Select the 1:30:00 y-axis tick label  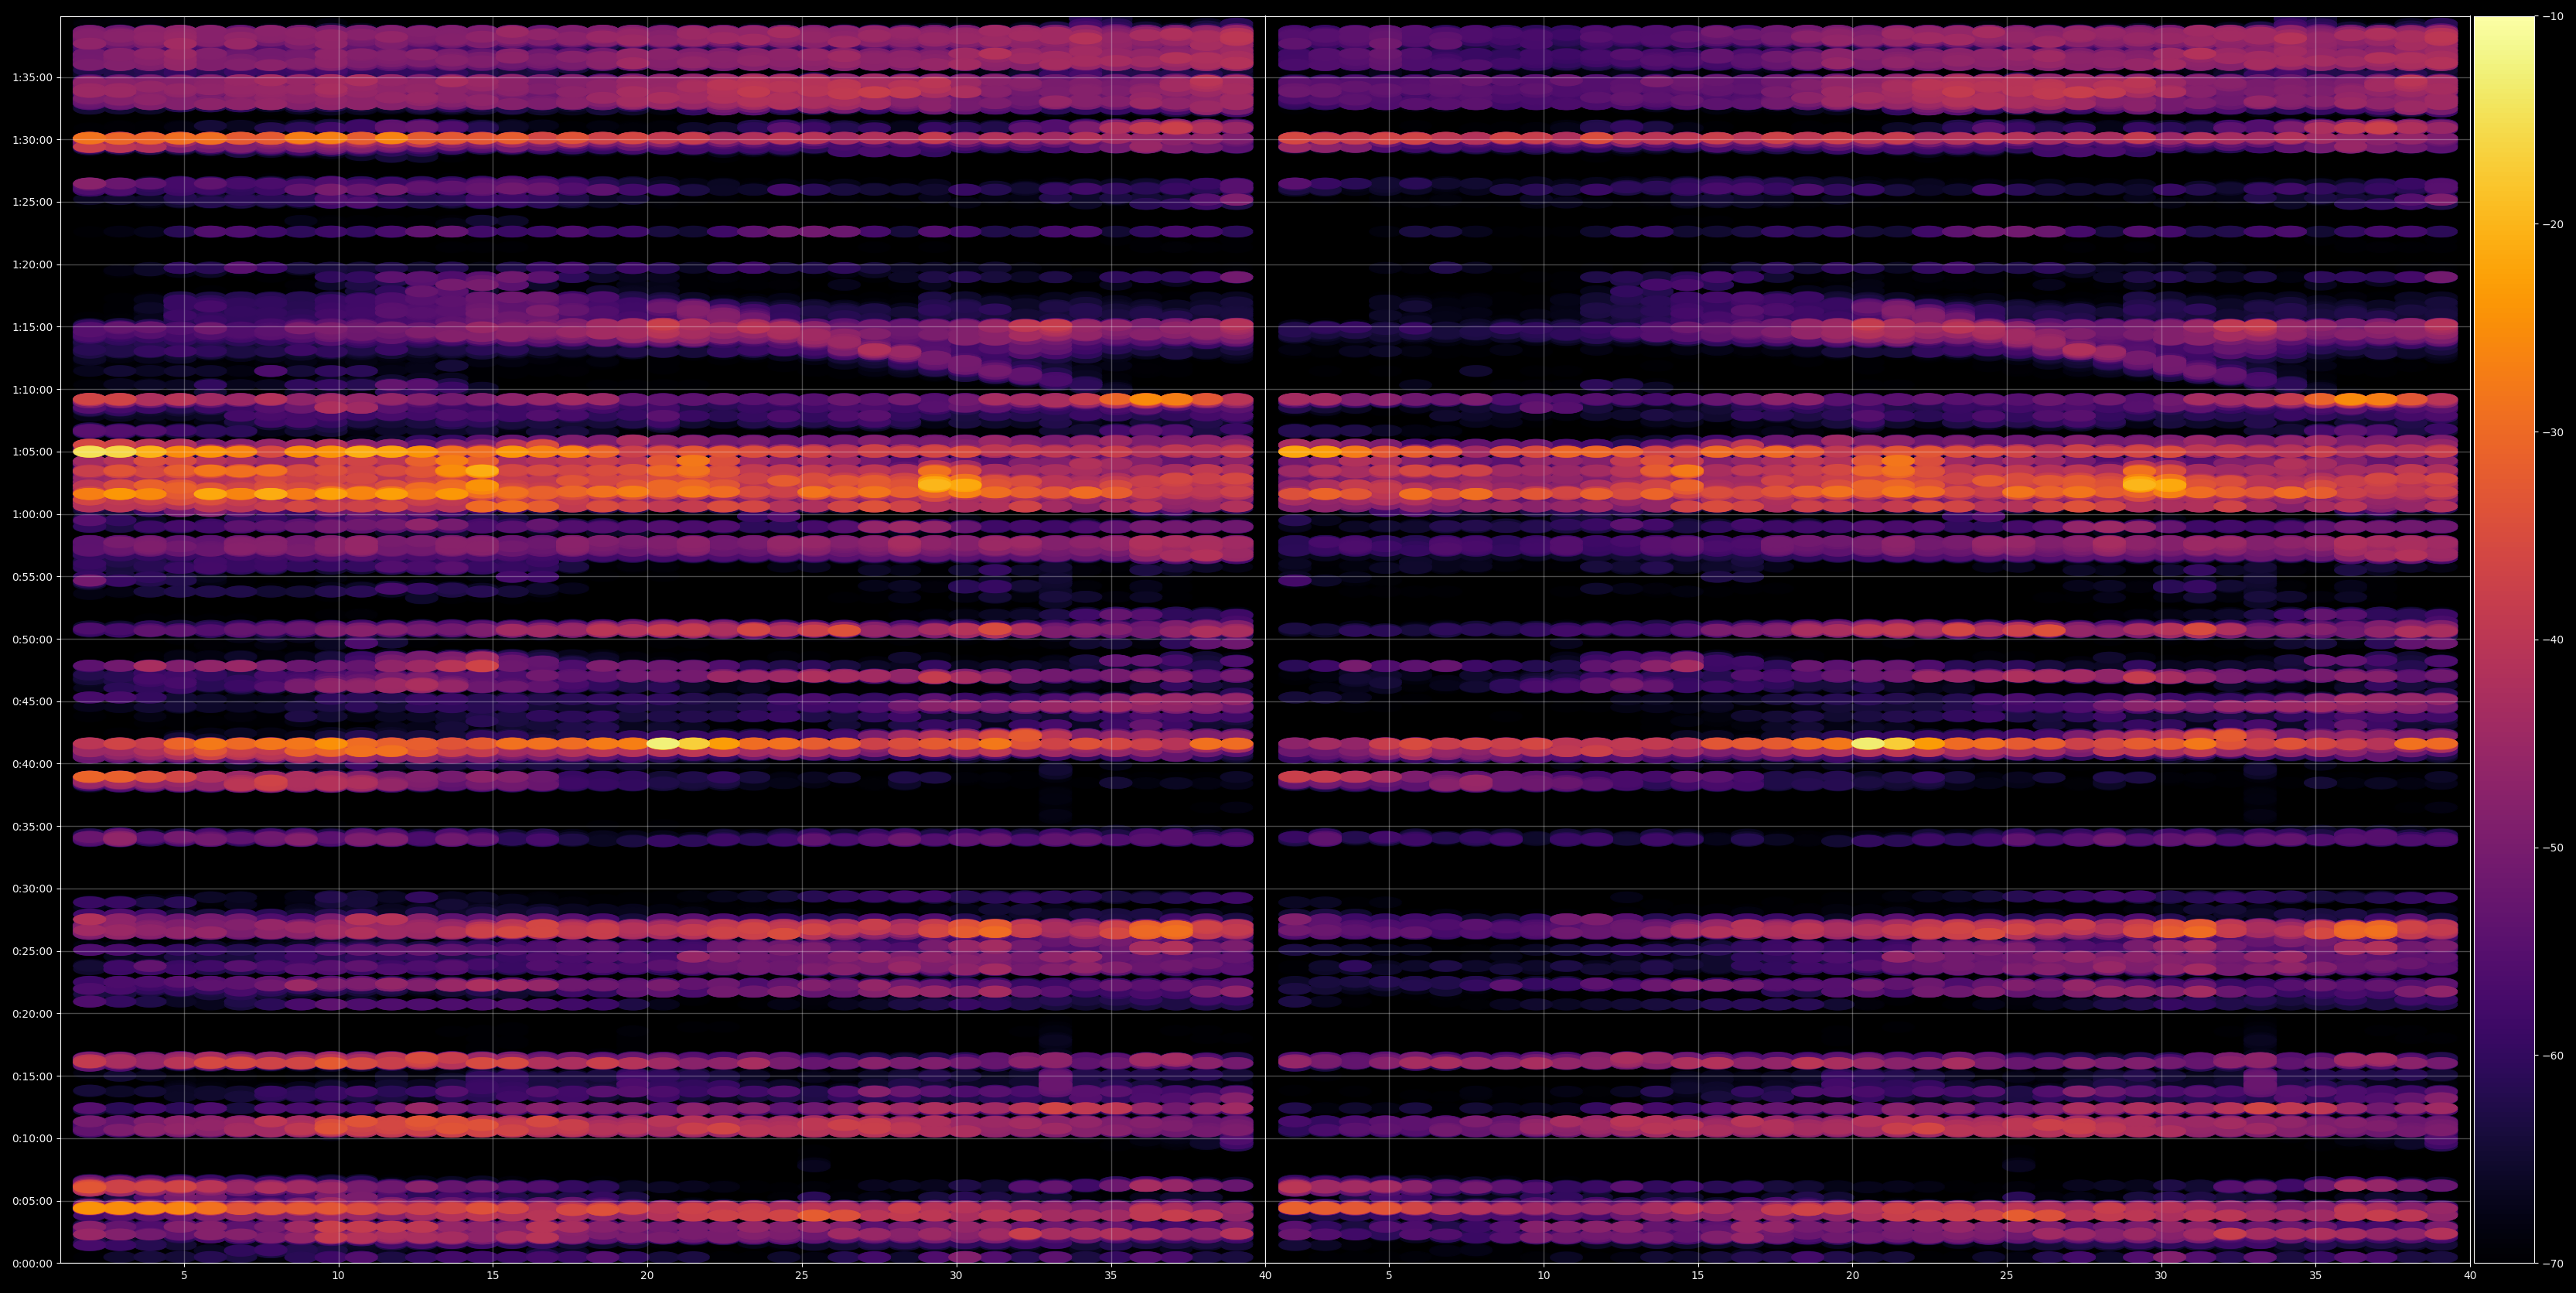33,140
